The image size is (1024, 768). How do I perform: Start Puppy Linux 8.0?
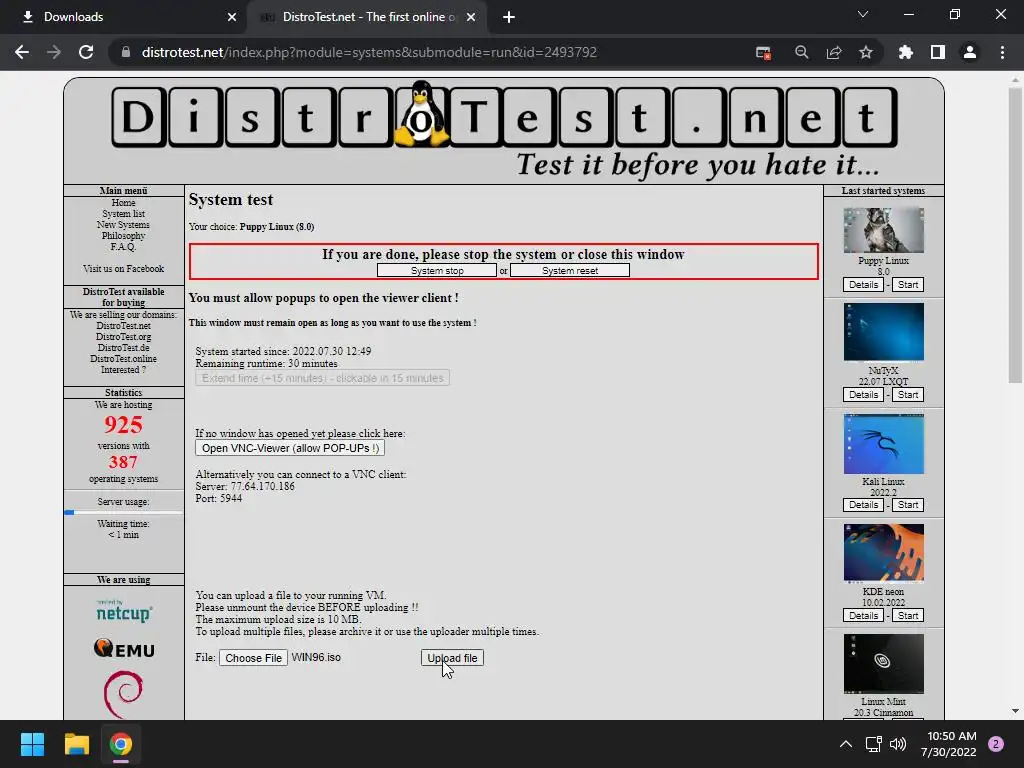point(907,285)
